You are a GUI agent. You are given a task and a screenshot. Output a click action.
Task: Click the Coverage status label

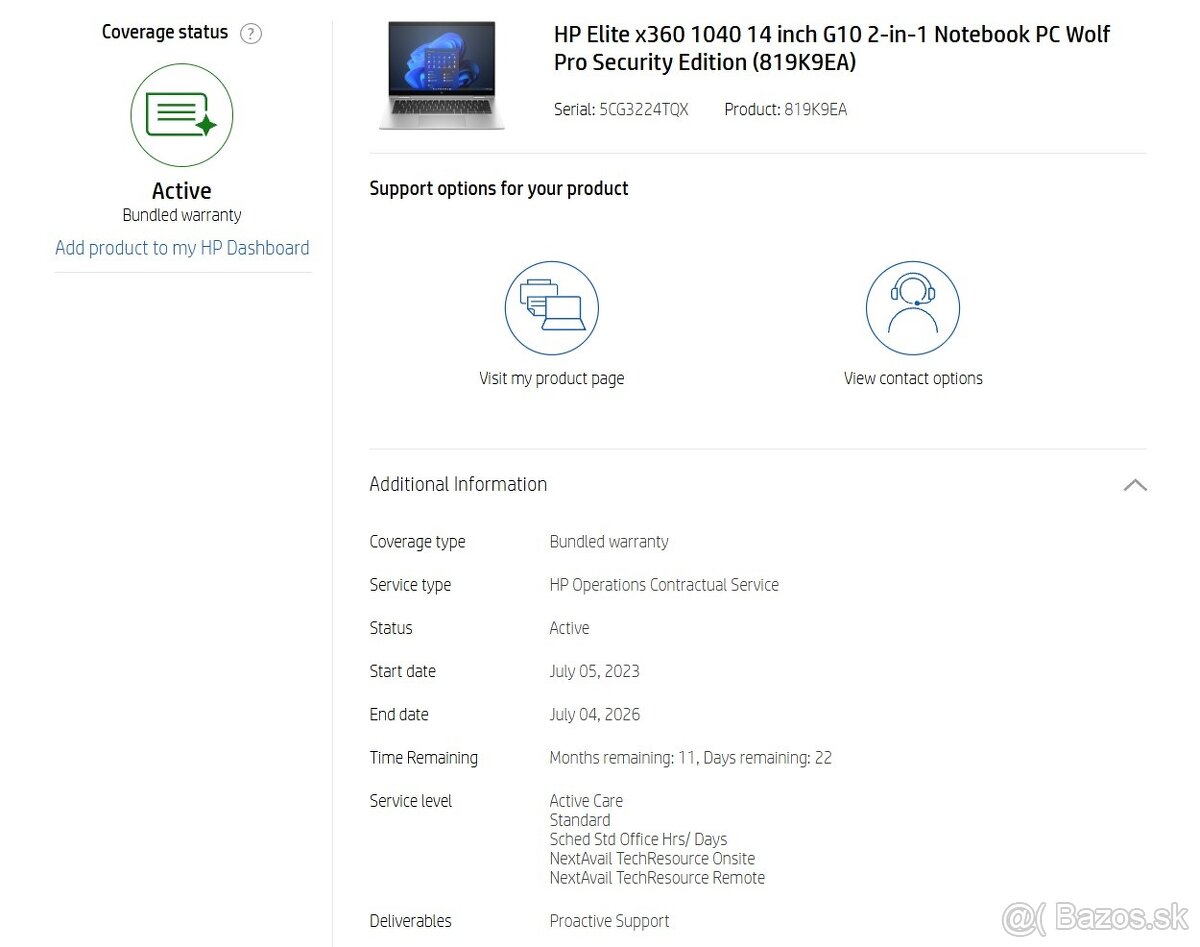(165, 32)
